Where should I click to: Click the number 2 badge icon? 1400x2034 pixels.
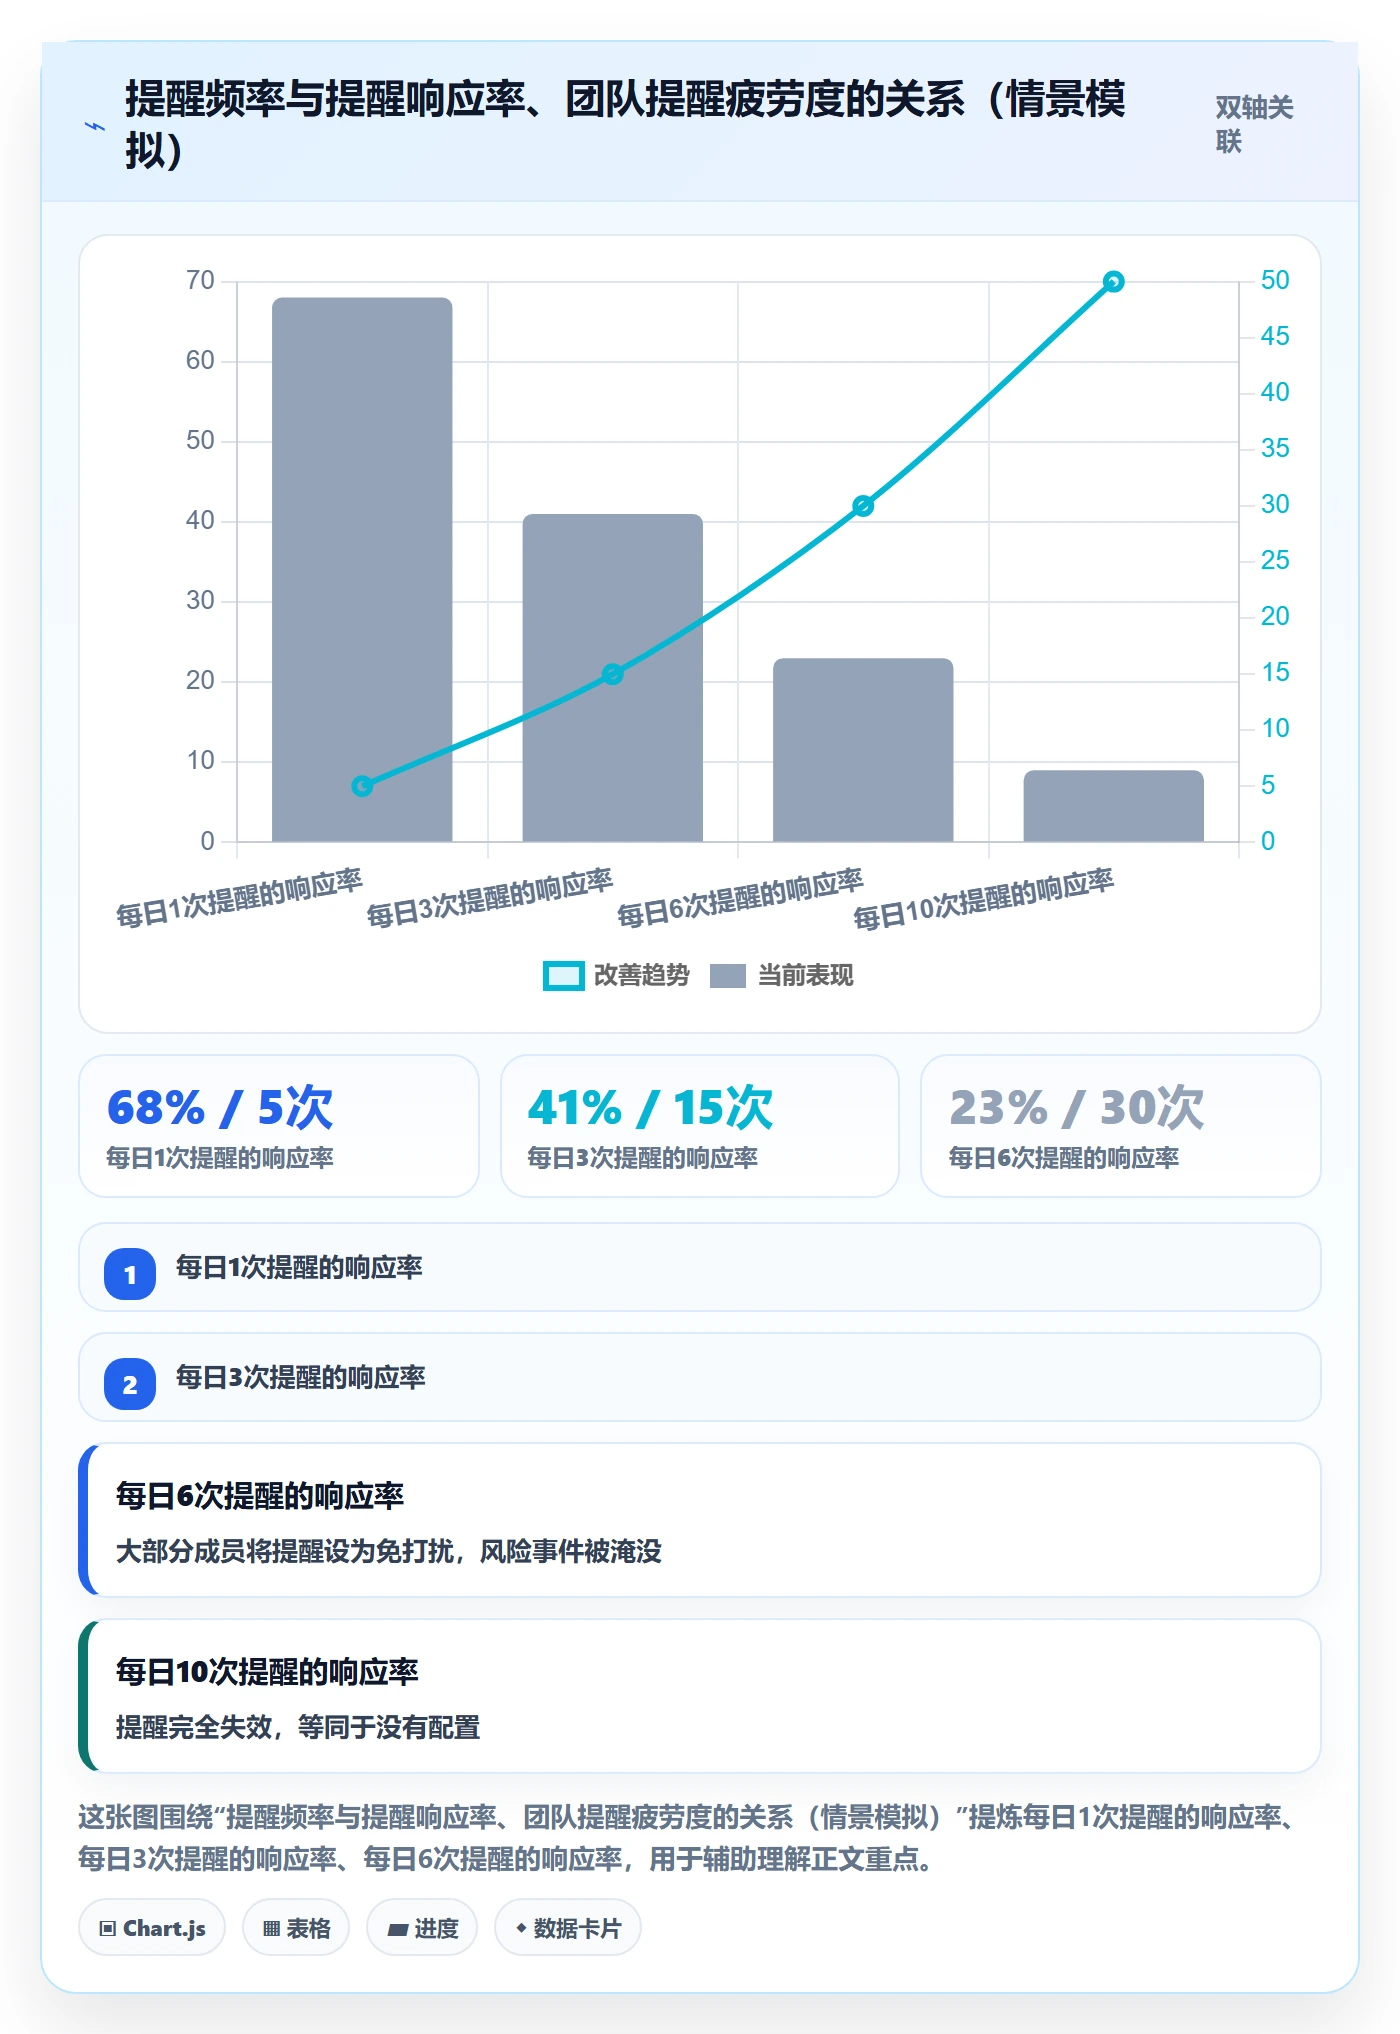tap(130, 1384)
